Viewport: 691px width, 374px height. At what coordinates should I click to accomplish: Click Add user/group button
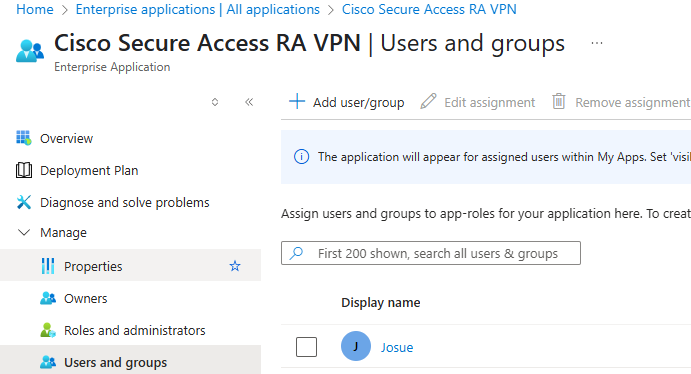click(x=346, y=102)
